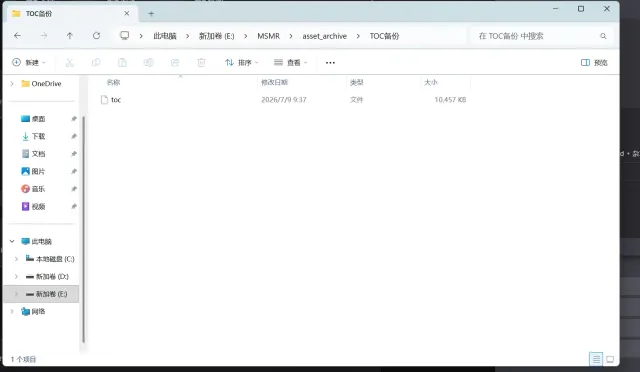
Task: Close the TOC备份 tab
Action: click(127, 13)
